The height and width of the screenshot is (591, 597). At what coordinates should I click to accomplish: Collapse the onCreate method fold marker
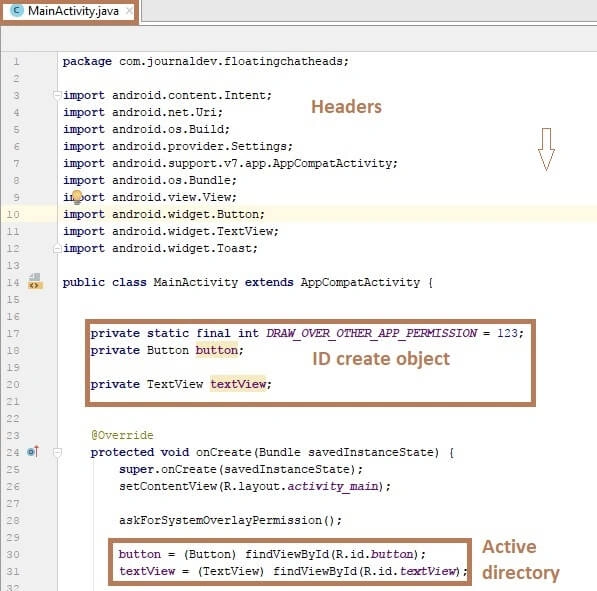click(x=57, y=452)
